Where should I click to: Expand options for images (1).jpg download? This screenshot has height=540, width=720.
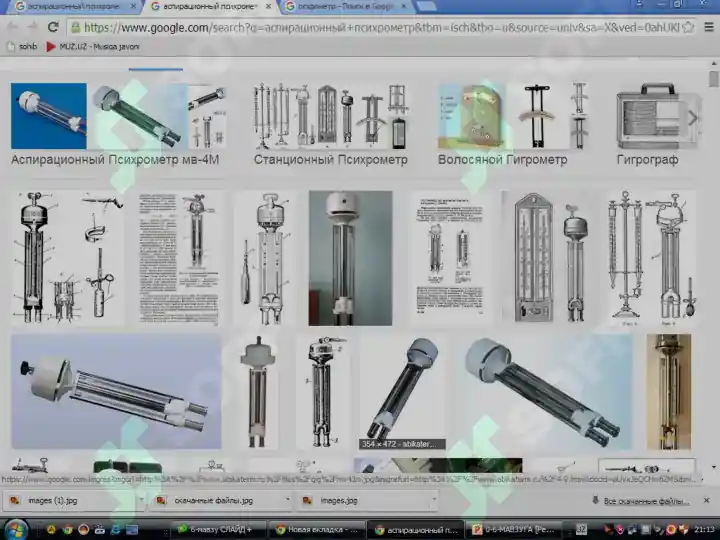pos(141,500)
